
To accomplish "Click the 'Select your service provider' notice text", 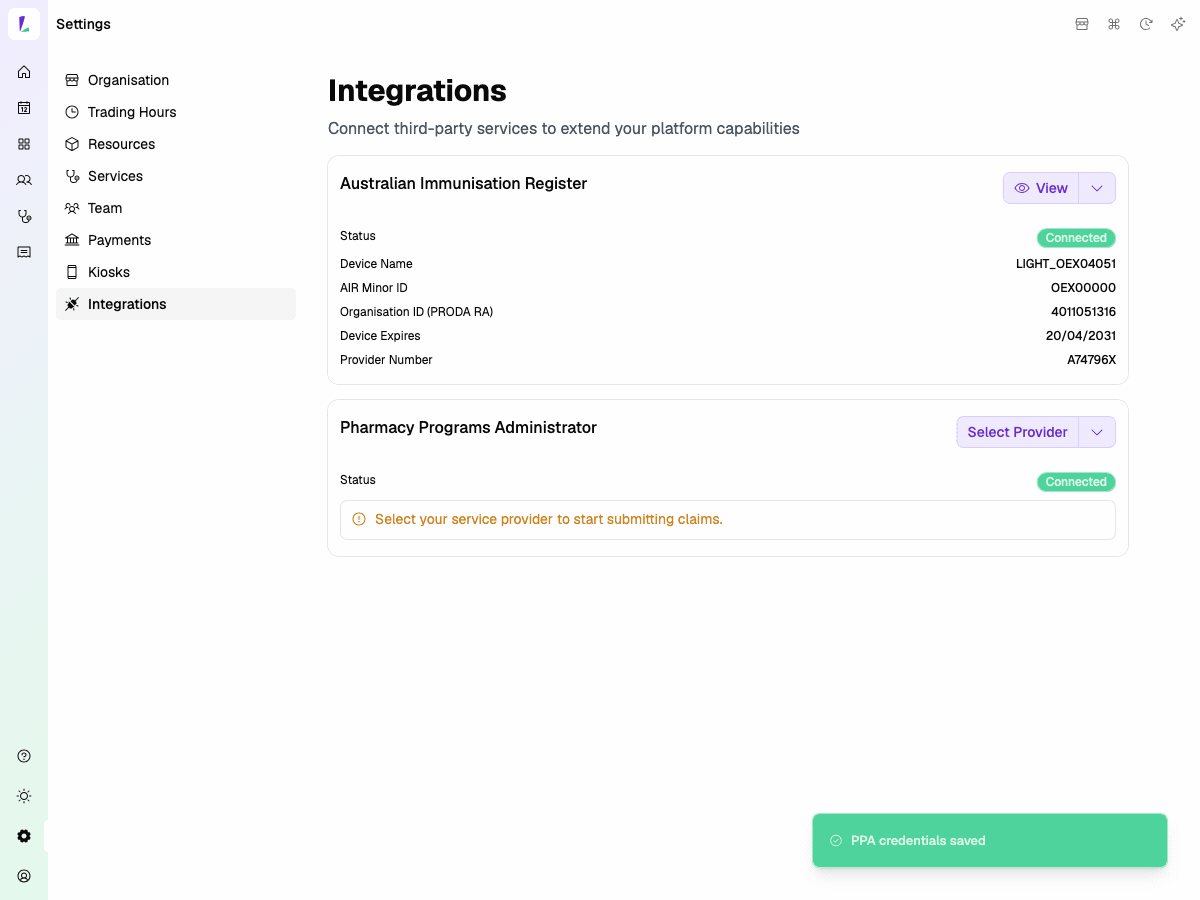I will tap(549, 519).
